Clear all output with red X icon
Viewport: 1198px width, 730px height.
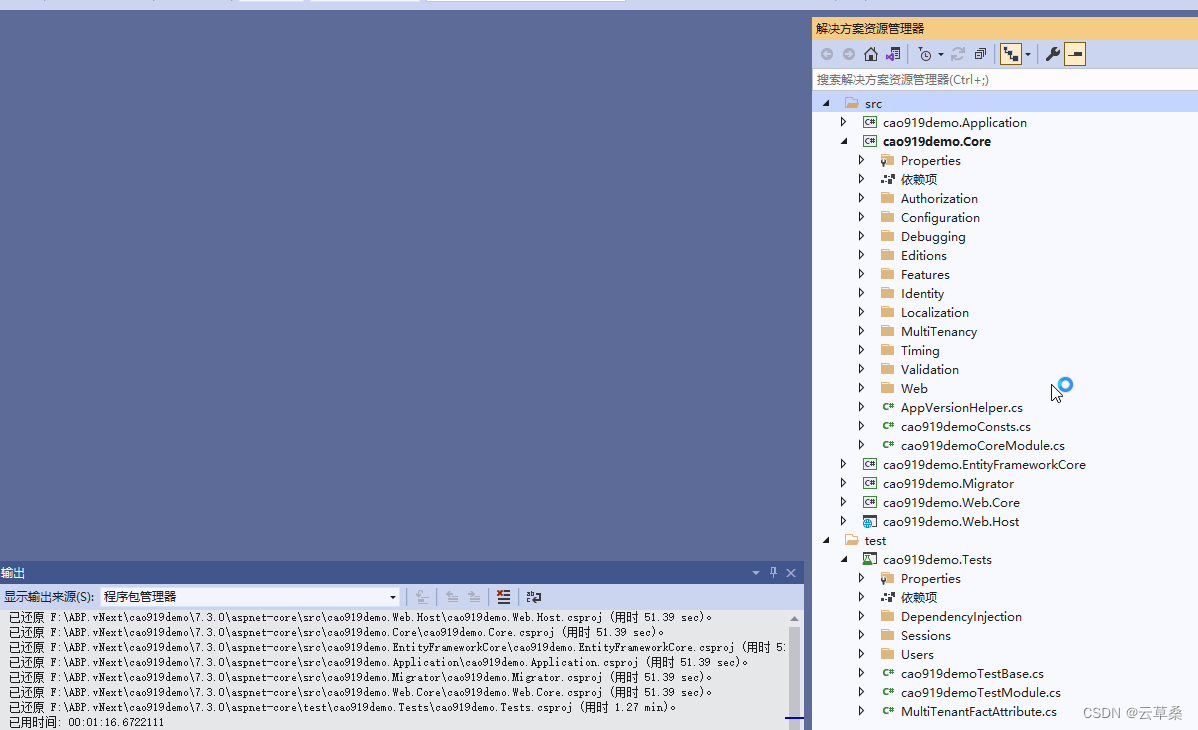click(503, 596)
